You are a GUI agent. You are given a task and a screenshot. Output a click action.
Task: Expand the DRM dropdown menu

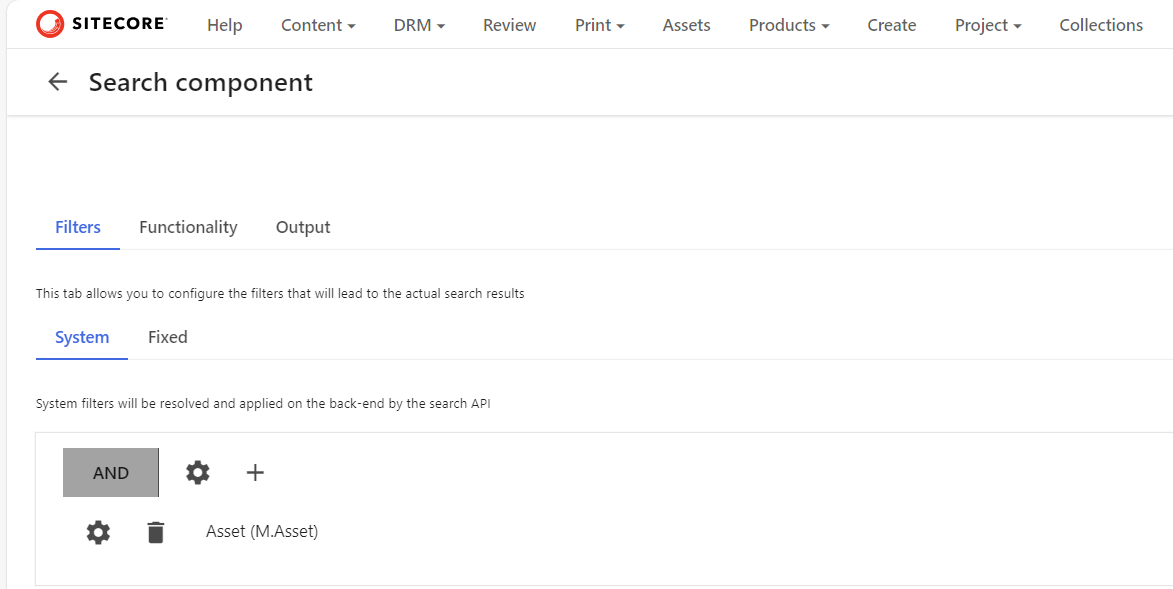point(419,25)
